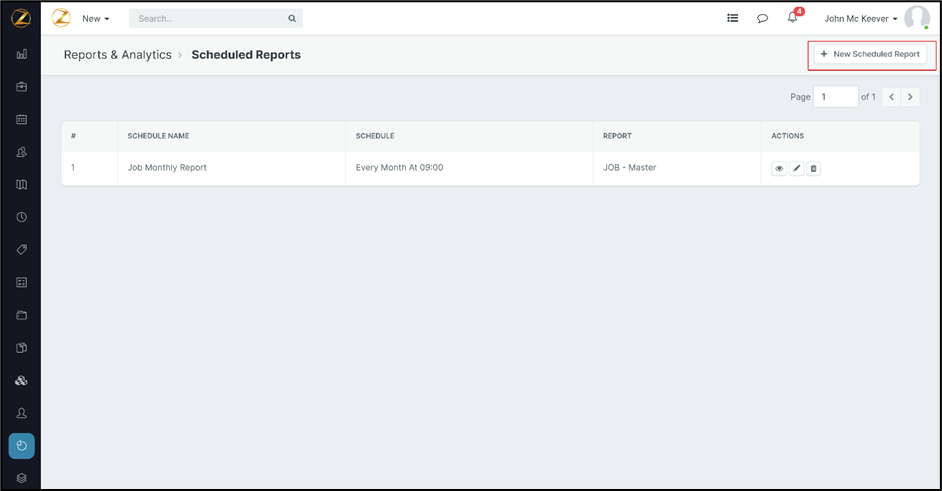The height and width of the screenshot is (491, 942).
Task: Open the chat messages bubble icon
Action: (762, 19)
